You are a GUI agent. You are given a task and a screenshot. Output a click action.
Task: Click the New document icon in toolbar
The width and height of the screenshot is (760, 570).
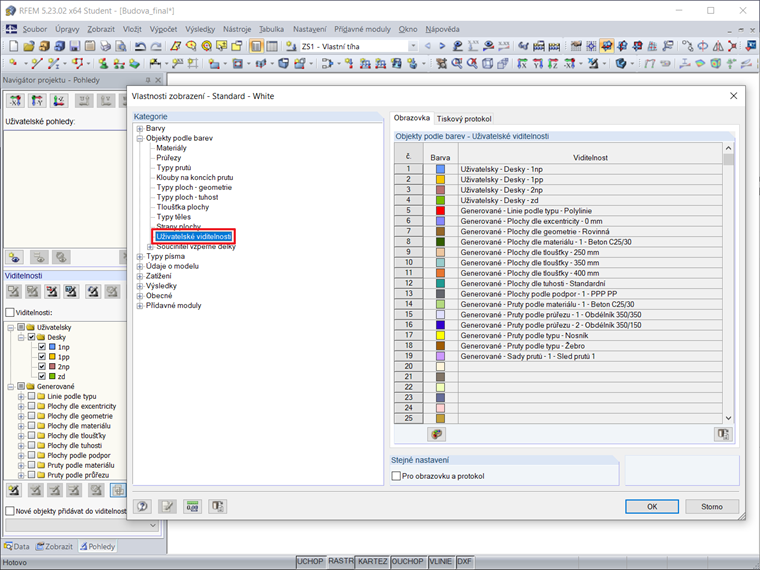click(x=14, y=47)
